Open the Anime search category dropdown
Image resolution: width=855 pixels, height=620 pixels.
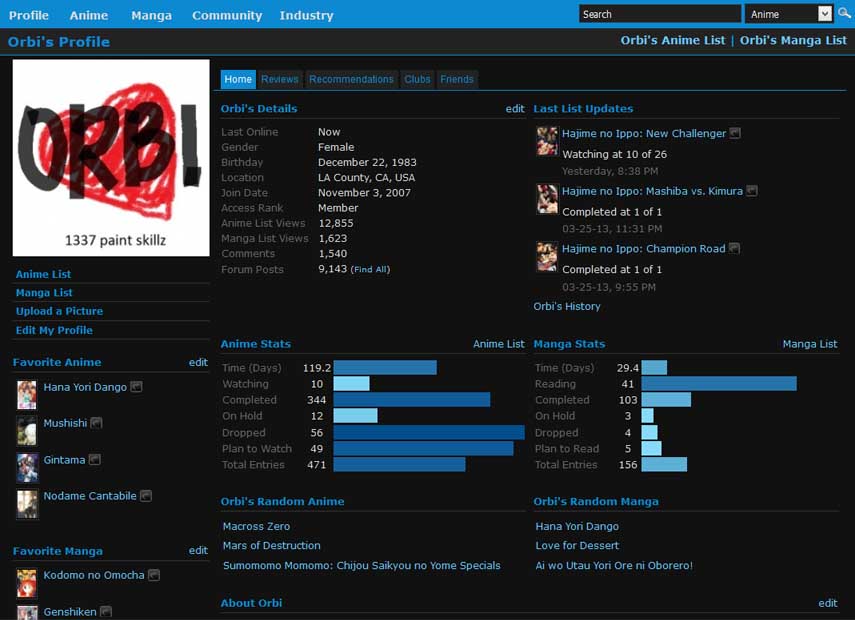tap(790, 14)
